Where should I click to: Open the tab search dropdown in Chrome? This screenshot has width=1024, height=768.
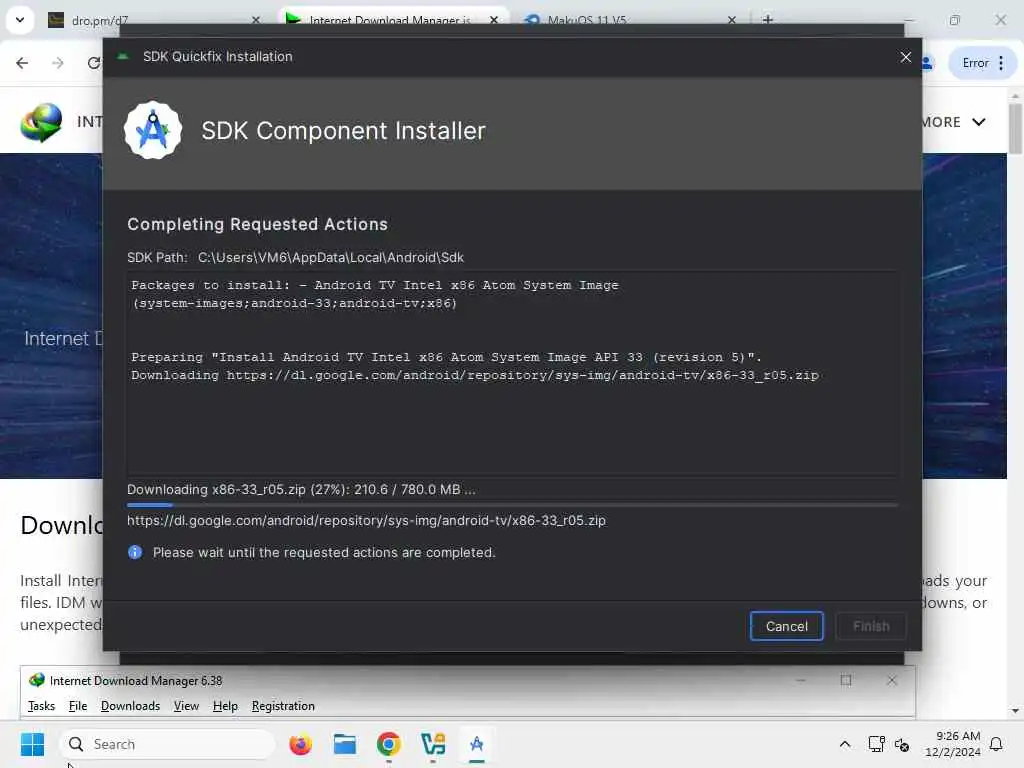click(20, 20)
